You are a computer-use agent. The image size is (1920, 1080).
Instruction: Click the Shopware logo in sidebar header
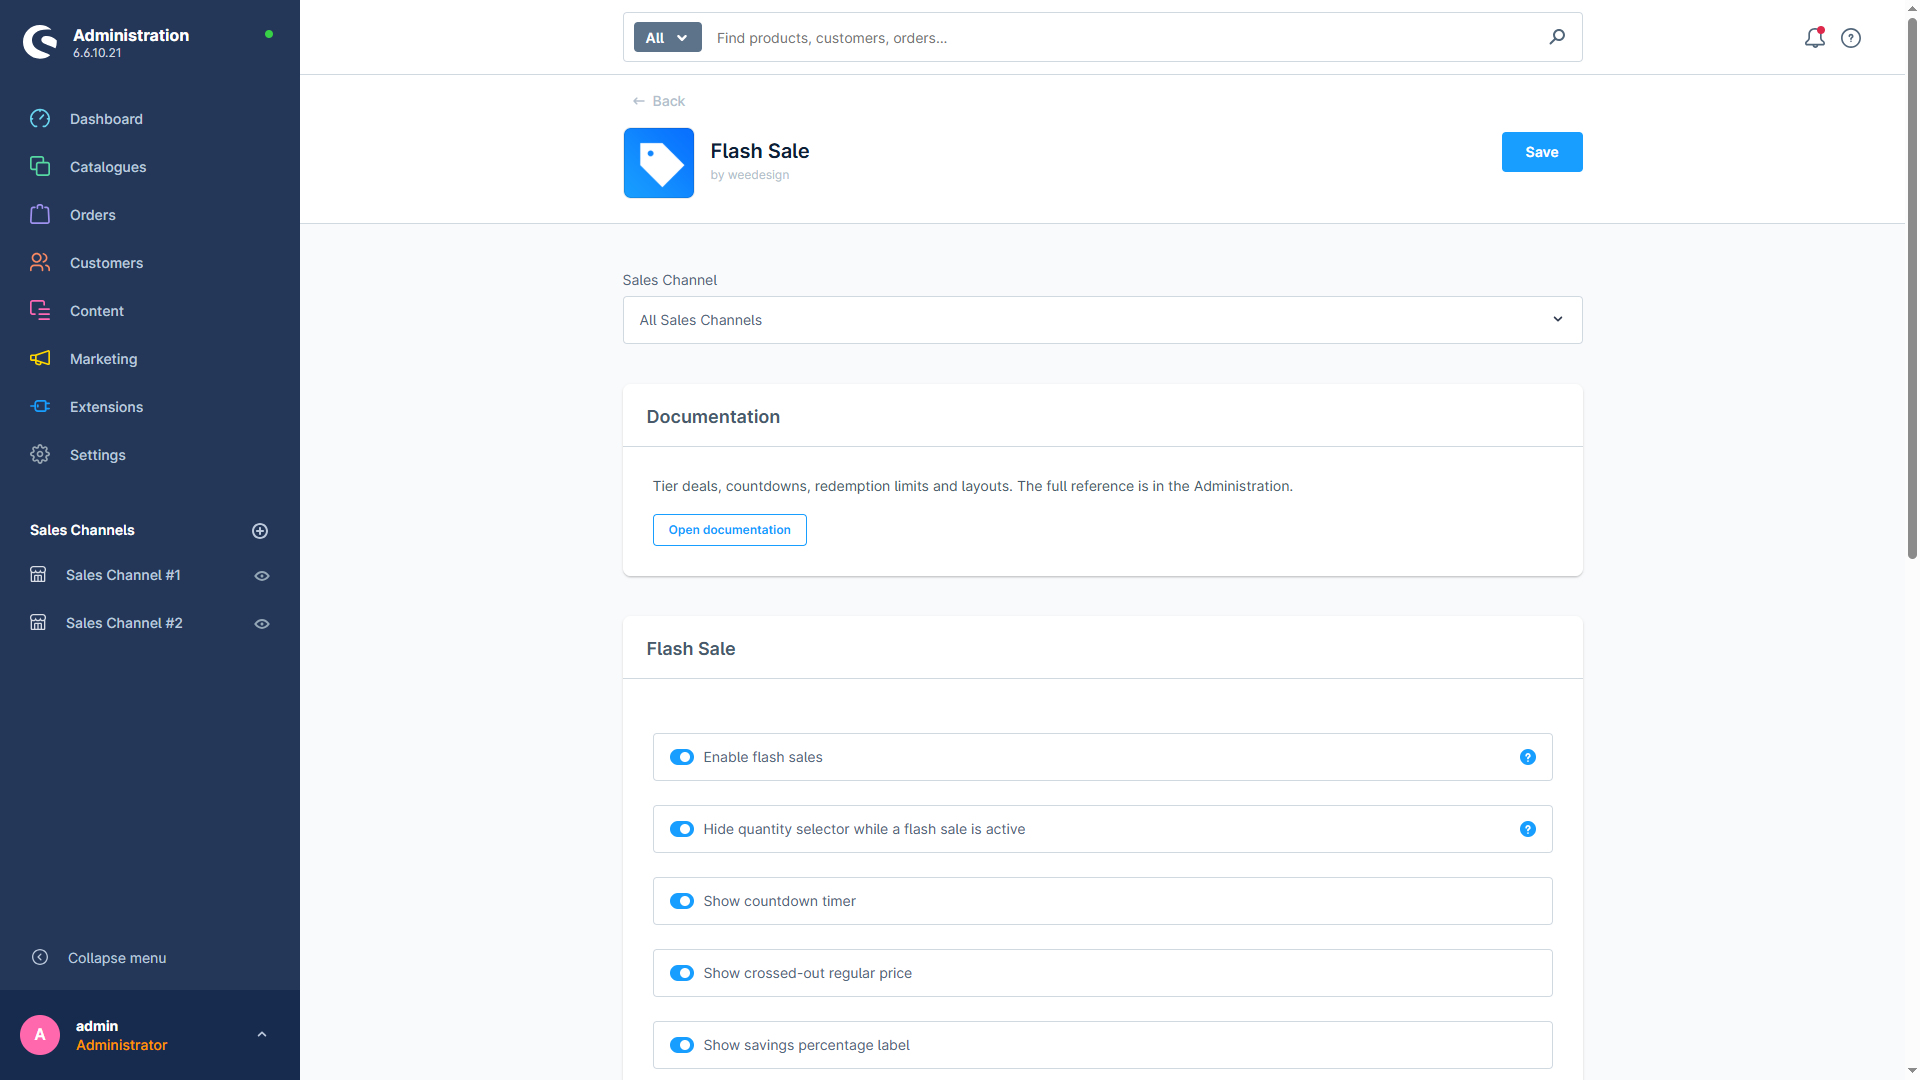tap(40, 42)
